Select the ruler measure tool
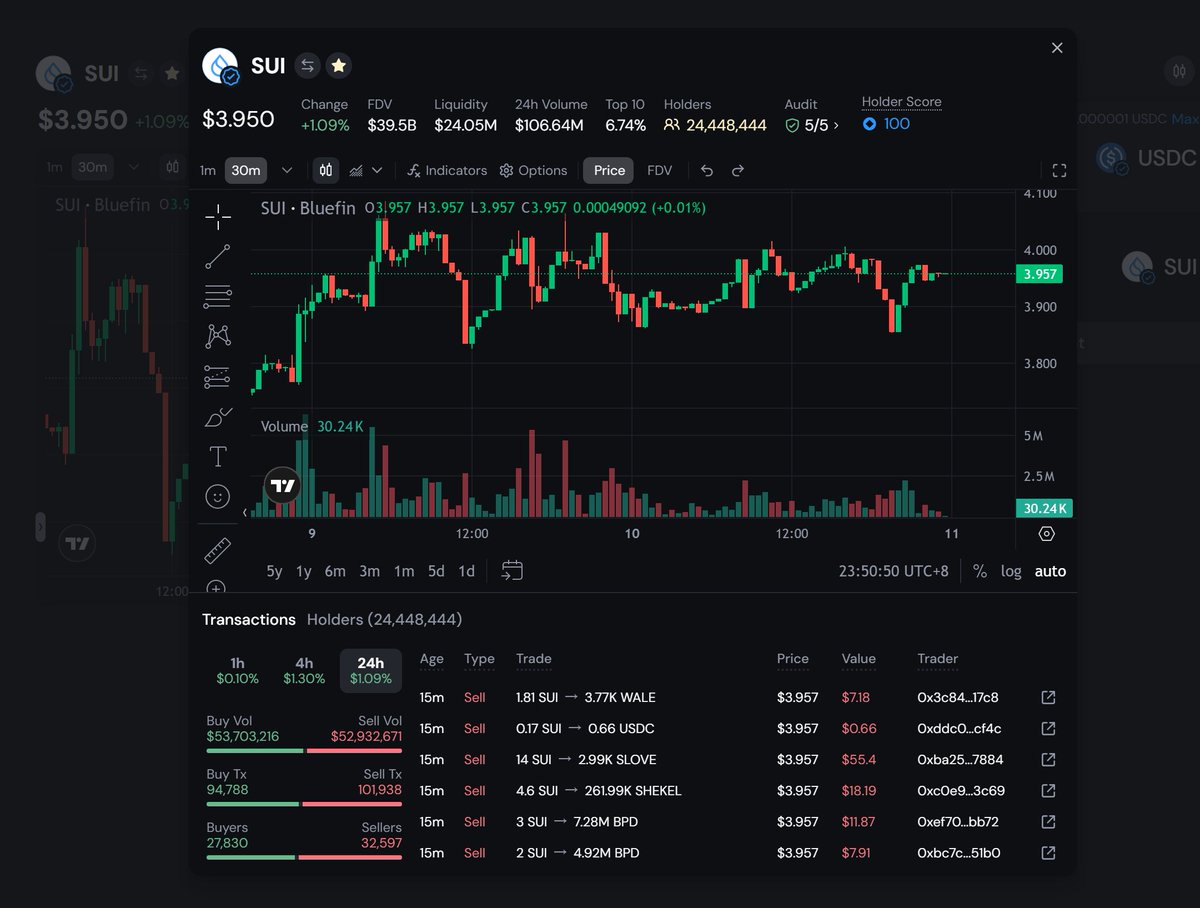 point(217,549)
